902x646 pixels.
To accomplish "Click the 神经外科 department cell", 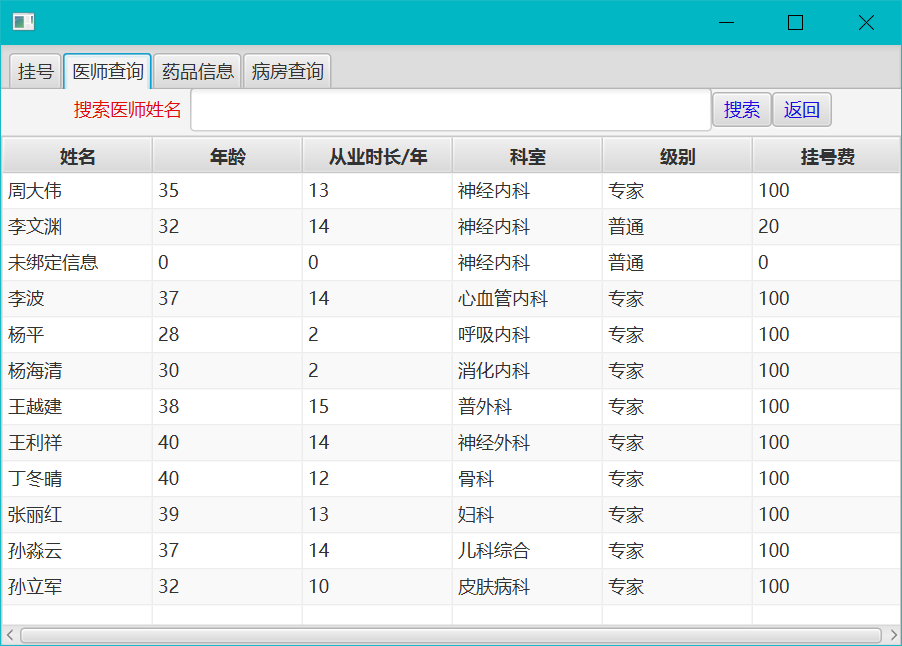I will tap(527, 442).
